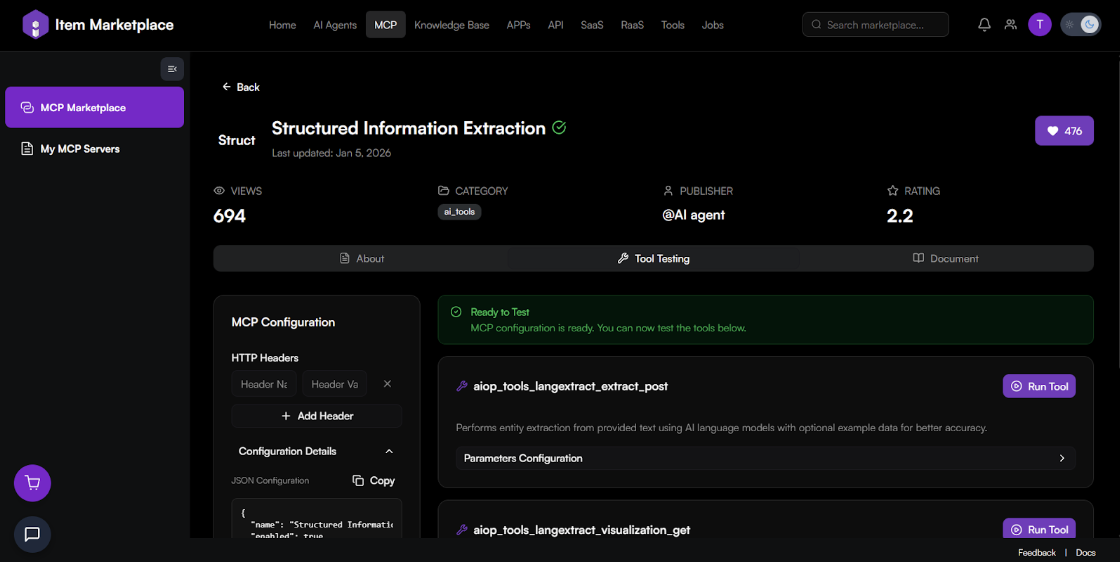Select Knowledge Base in the top navigation
The image size is (1120, 562).
click(x=451, y=25)
